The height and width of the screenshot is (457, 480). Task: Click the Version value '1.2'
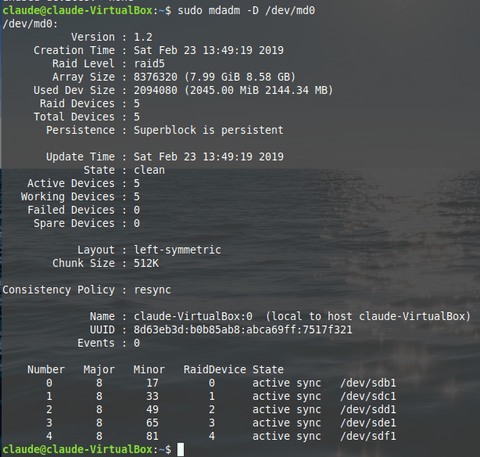point(143,37)
